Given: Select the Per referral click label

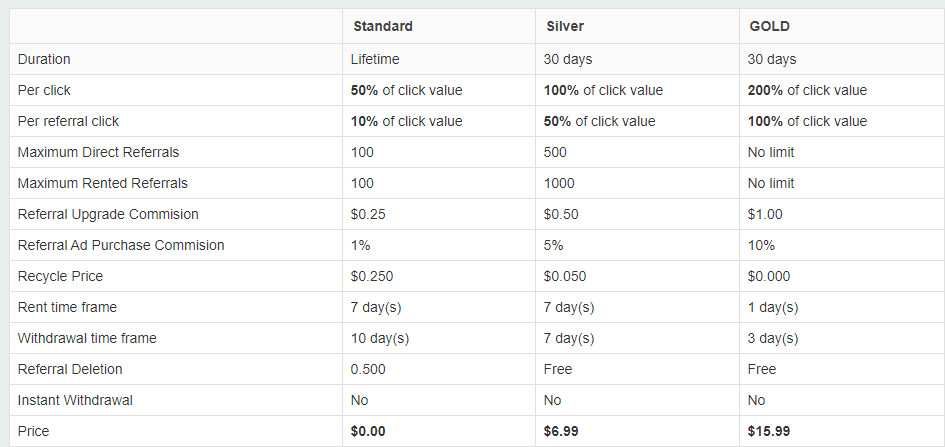Looking at the screenshot, I should point(68,121).
